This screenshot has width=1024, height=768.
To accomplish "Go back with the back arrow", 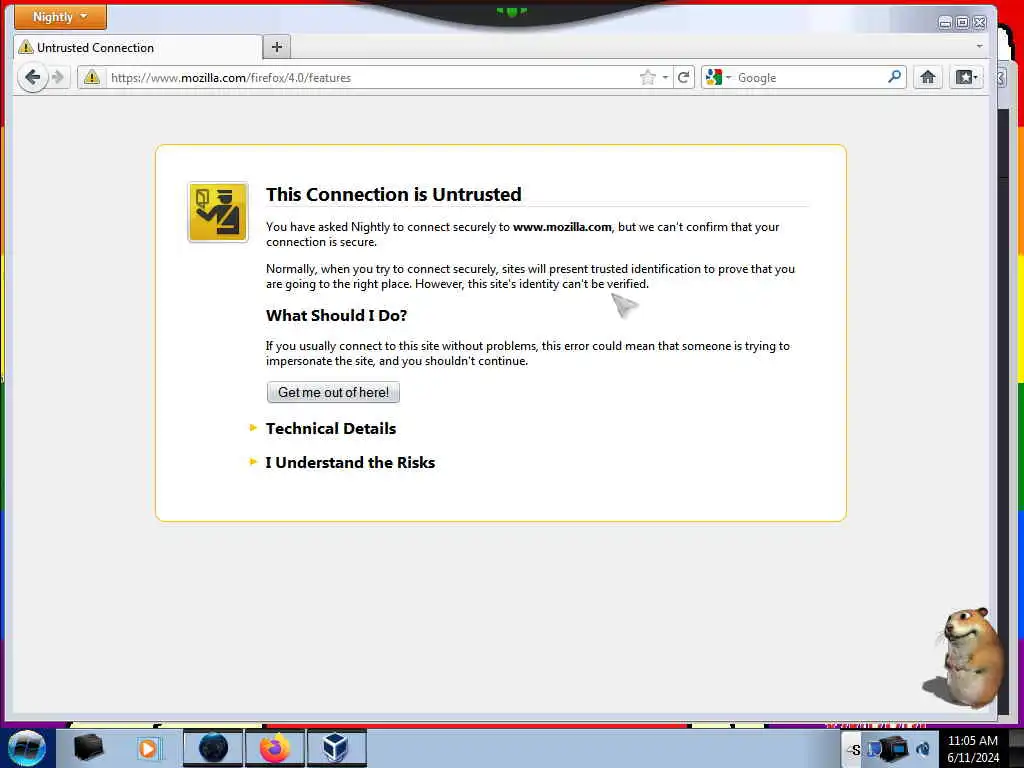I will [32, 78].
